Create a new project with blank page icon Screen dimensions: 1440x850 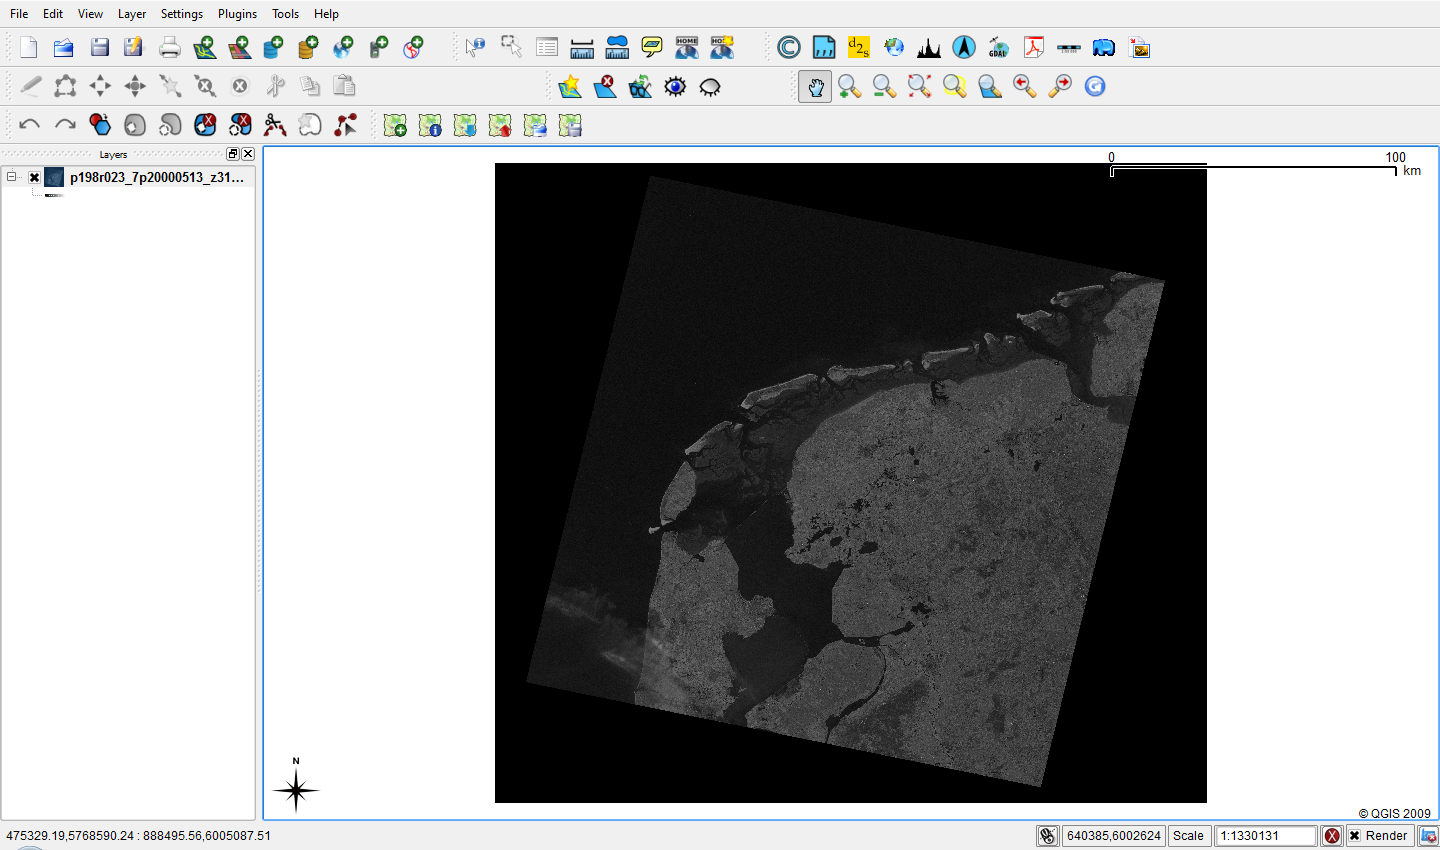(29, 47)
